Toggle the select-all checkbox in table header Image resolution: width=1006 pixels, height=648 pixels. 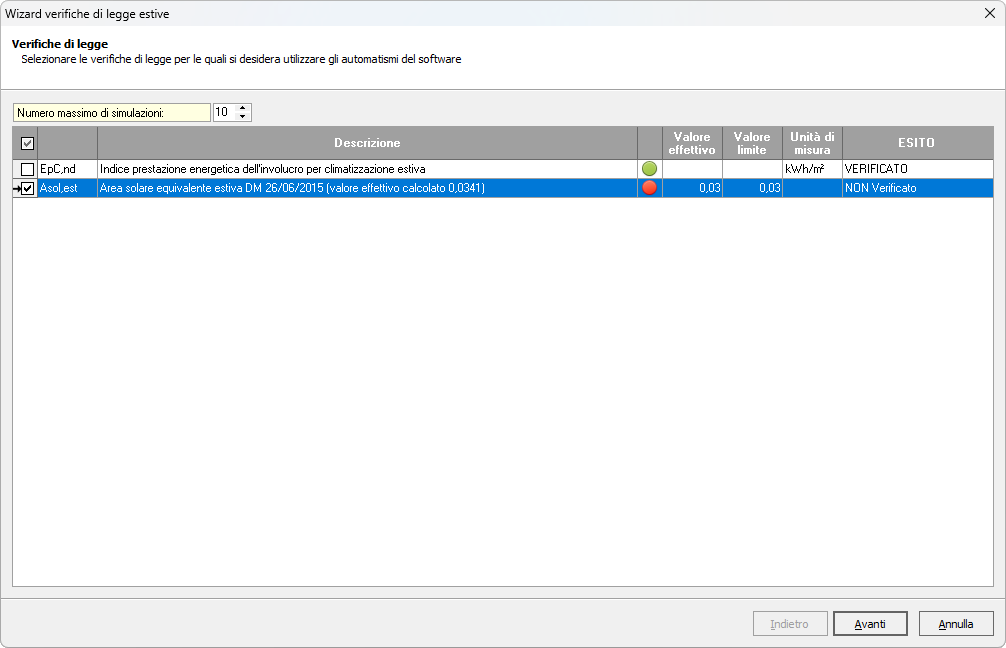tap(27, 143)
